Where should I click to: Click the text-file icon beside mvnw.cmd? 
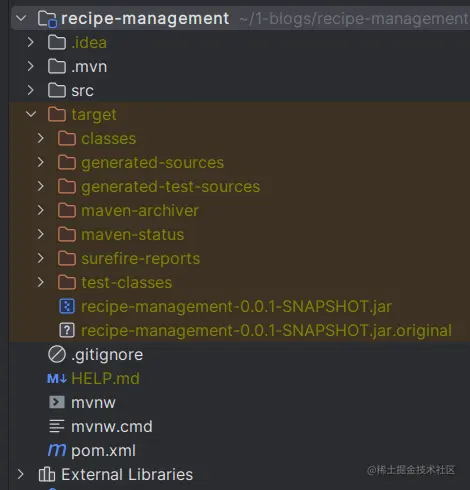point(57,426)
